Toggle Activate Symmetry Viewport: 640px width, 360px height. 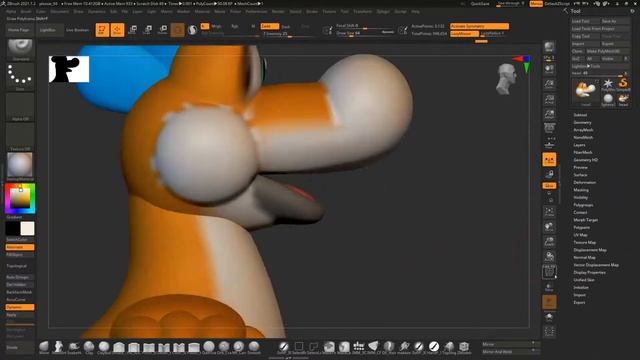[479, 26]
